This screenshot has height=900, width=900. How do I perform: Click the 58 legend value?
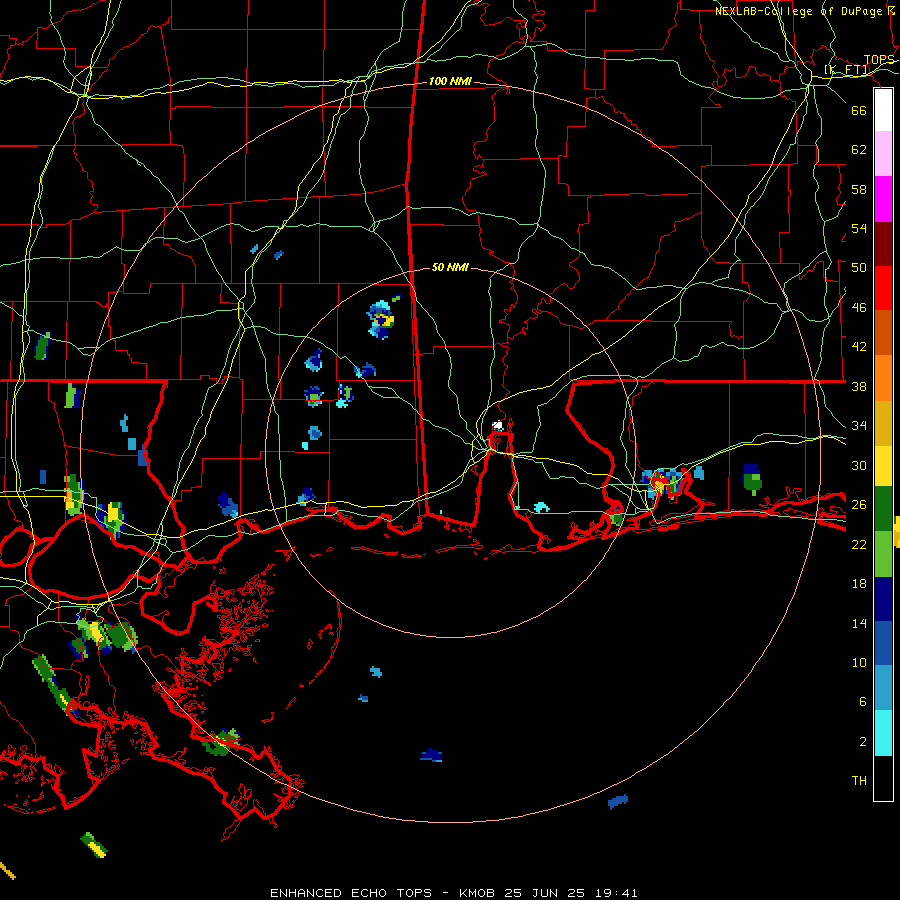point(859,189)
